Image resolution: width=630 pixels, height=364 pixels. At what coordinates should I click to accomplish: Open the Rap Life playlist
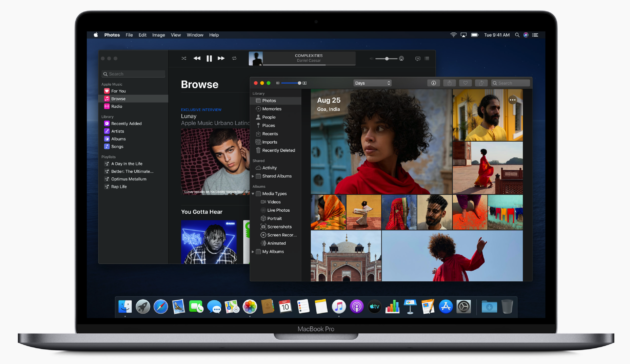[x=133, y=186]
